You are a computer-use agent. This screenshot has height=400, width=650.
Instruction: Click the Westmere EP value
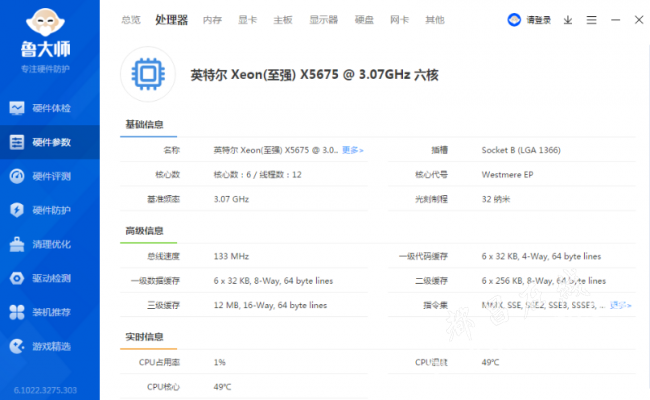coord(507,175)
